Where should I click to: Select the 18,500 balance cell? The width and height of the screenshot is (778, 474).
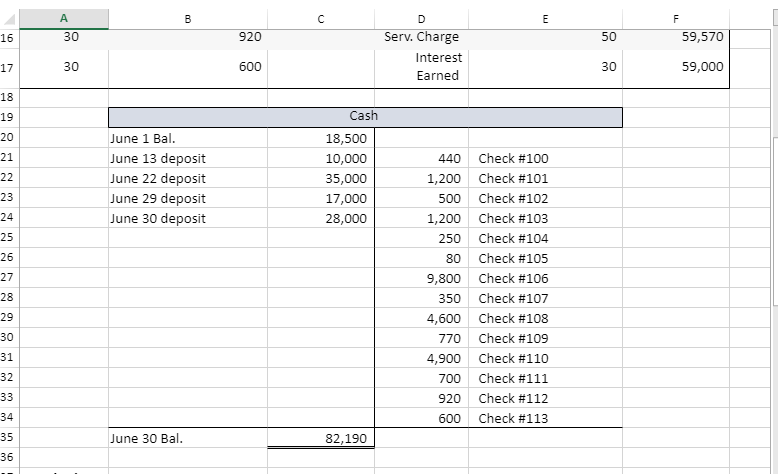click(321, 138)
